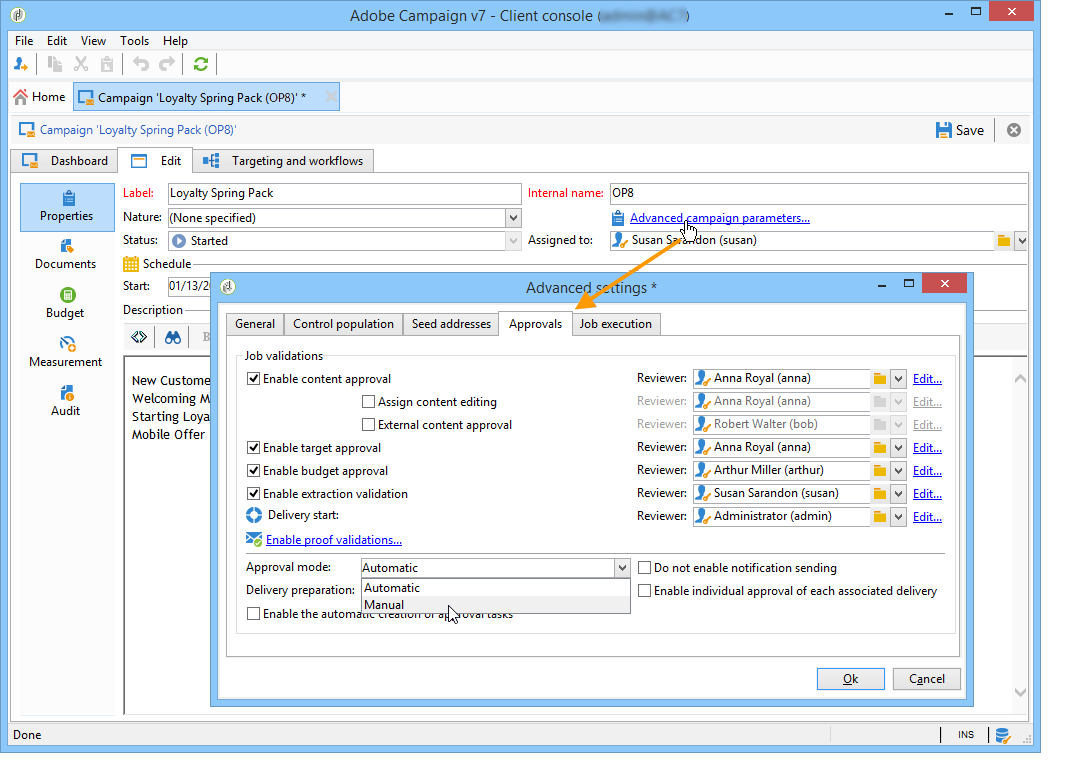
Task: Open the Tools menu
Action: point(135,41)
